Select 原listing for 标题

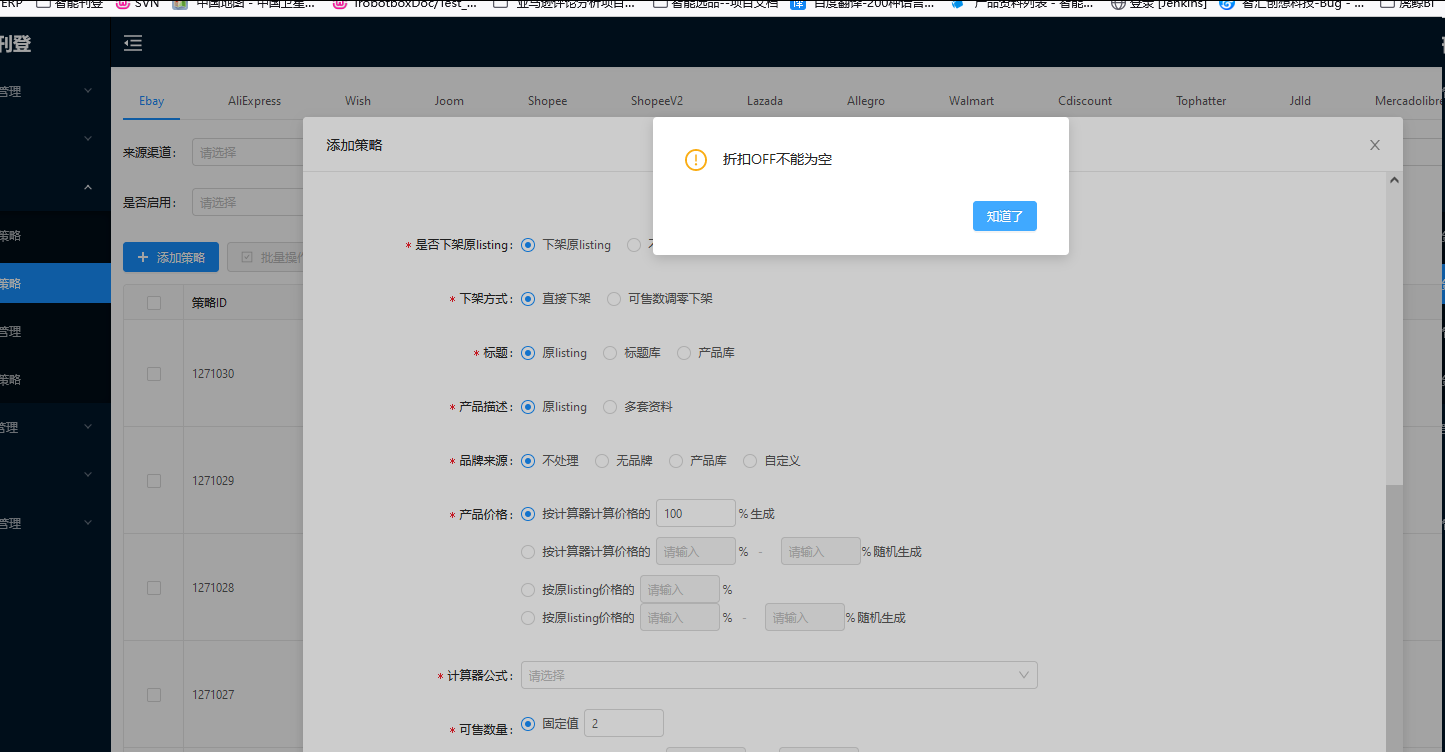pos(528,353)
